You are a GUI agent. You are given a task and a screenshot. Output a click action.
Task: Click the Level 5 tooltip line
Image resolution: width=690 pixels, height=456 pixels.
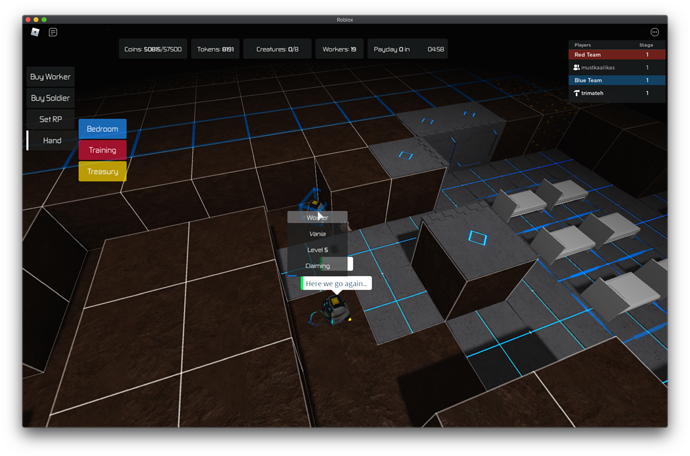(317, 250)
